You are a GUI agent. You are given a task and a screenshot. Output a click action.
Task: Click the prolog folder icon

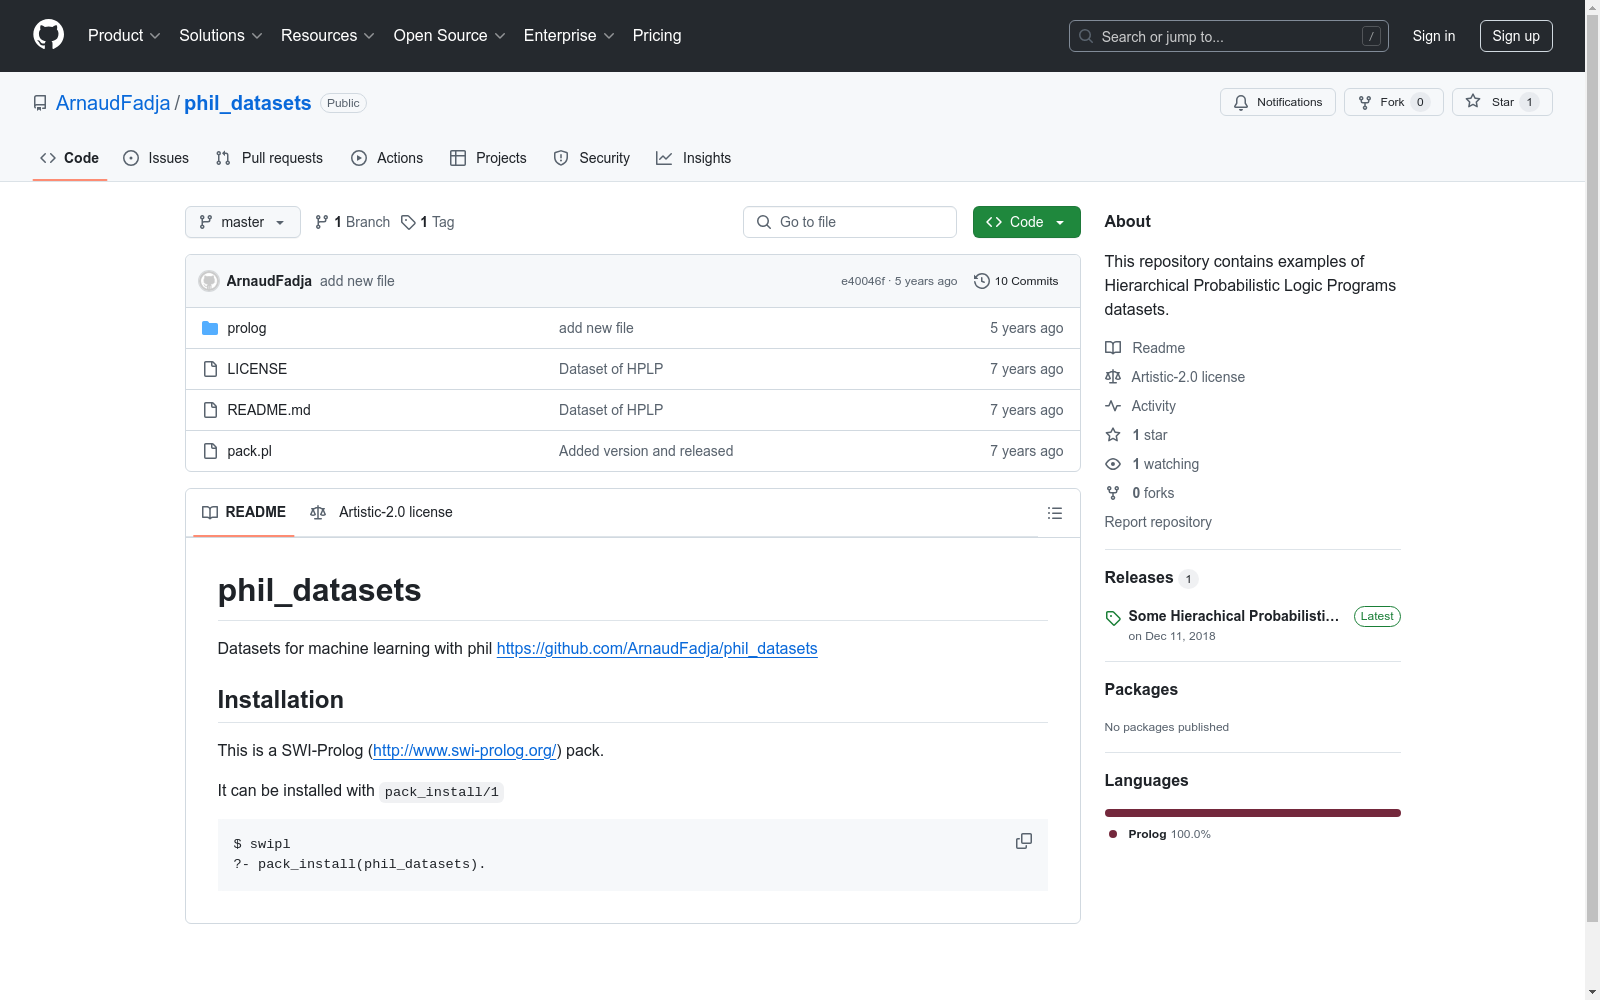click(x=210, y=328)
